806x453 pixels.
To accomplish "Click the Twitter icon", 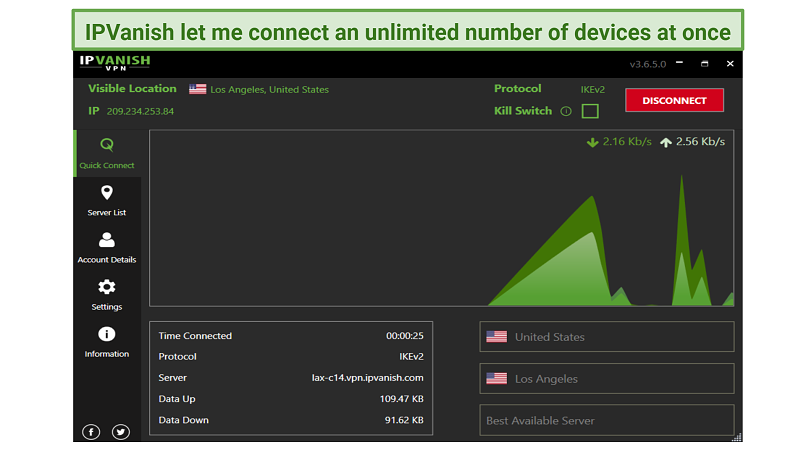I will [x=121, y=432].
